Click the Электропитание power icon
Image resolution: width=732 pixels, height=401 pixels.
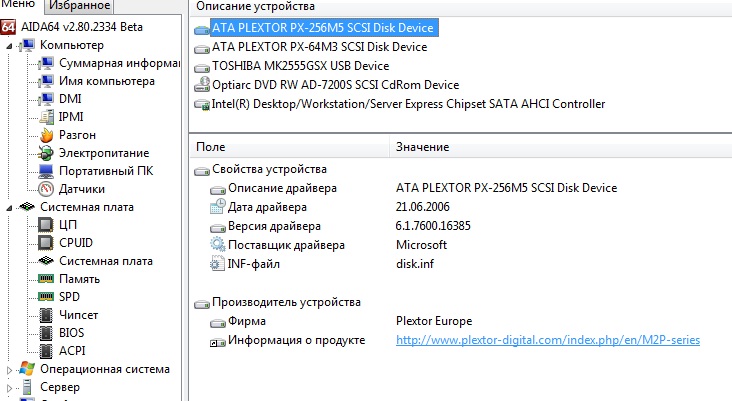point(45,153)
